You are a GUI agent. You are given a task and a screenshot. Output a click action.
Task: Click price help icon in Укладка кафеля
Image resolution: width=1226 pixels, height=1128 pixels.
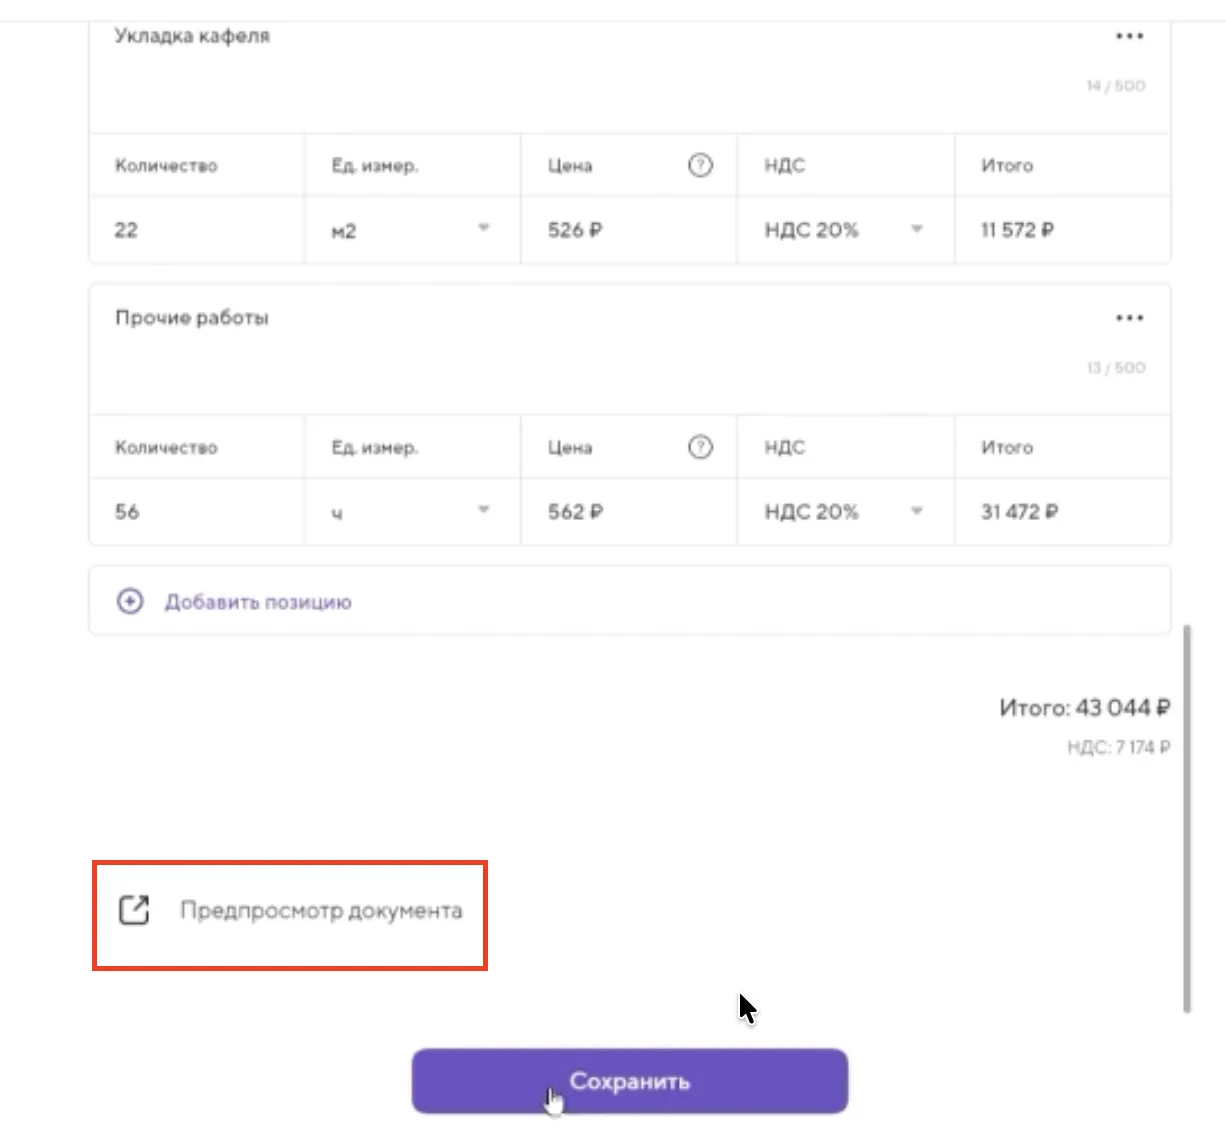click(700, 166)
